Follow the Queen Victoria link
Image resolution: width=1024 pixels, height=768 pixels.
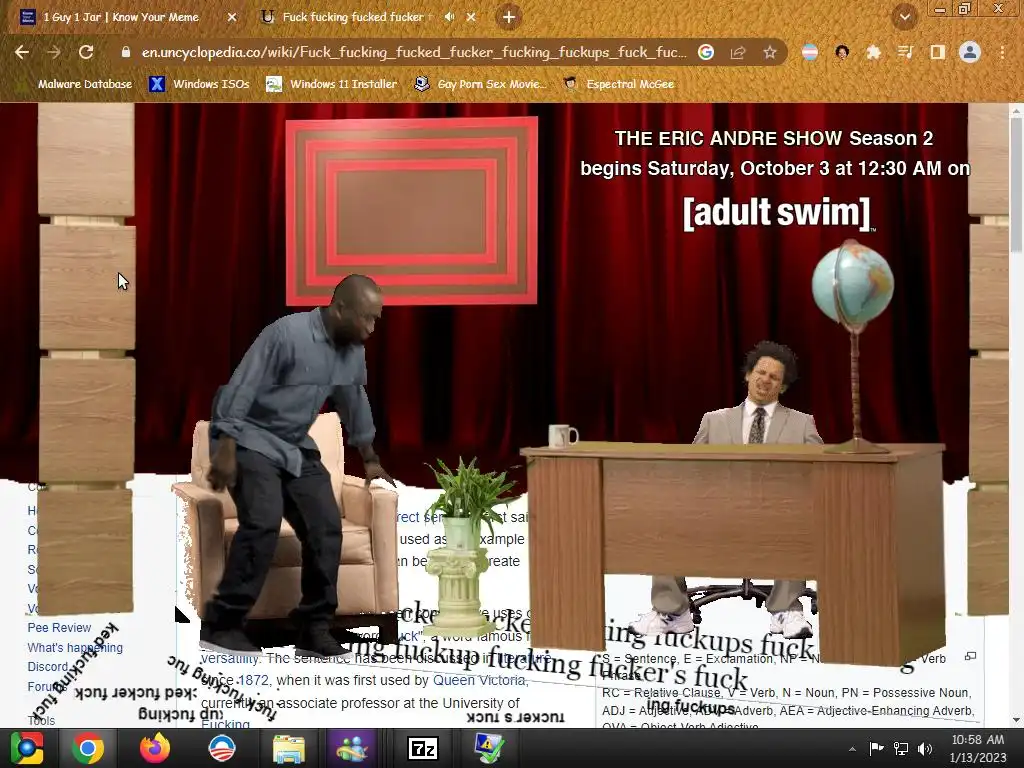(480, 680)
